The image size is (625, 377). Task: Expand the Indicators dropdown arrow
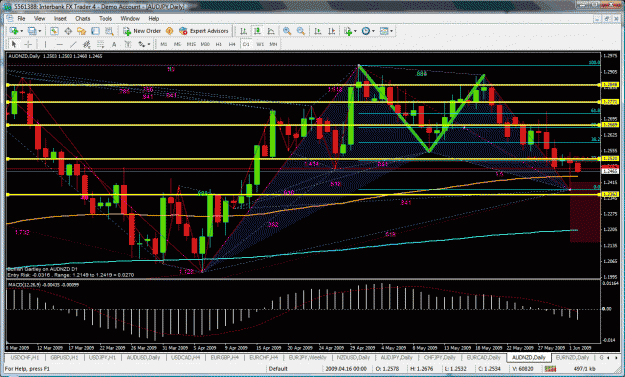pos(355,31)
